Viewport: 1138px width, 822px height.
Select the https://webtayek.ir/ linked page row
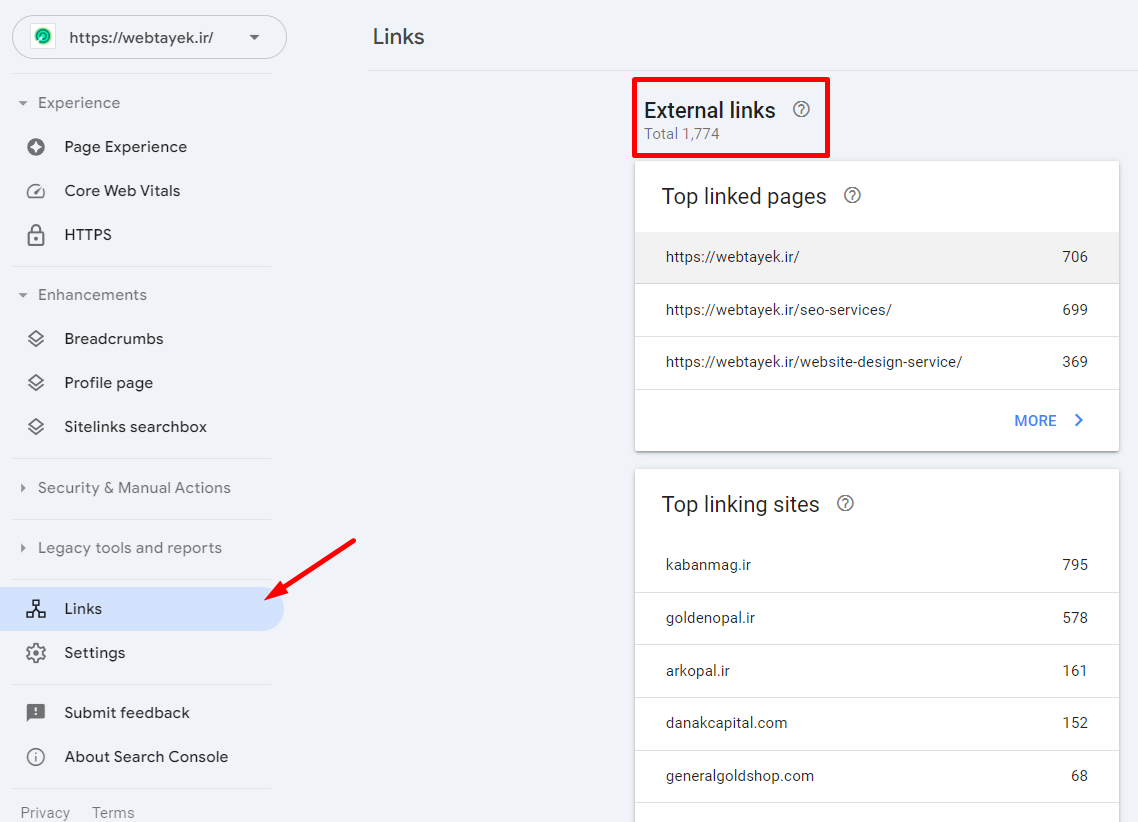[x=877, y=258]
